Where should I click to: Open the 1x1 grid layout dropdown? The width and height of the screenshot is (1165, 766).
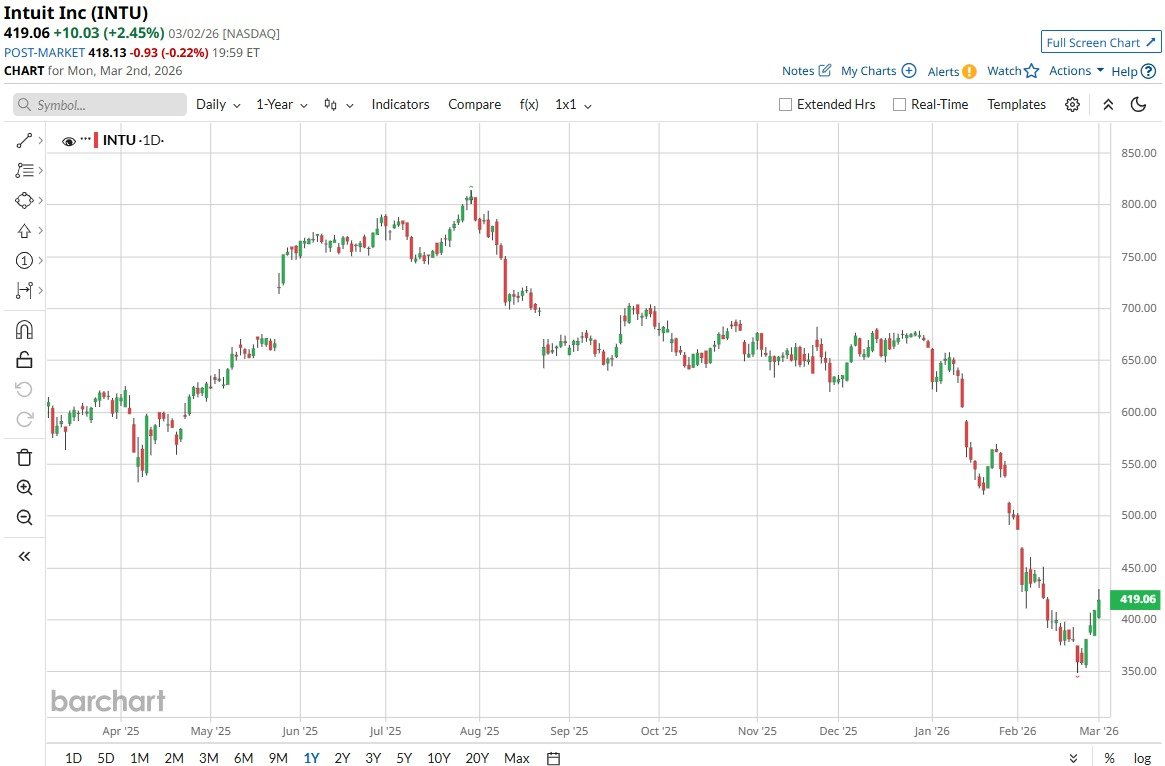[573, 105]
